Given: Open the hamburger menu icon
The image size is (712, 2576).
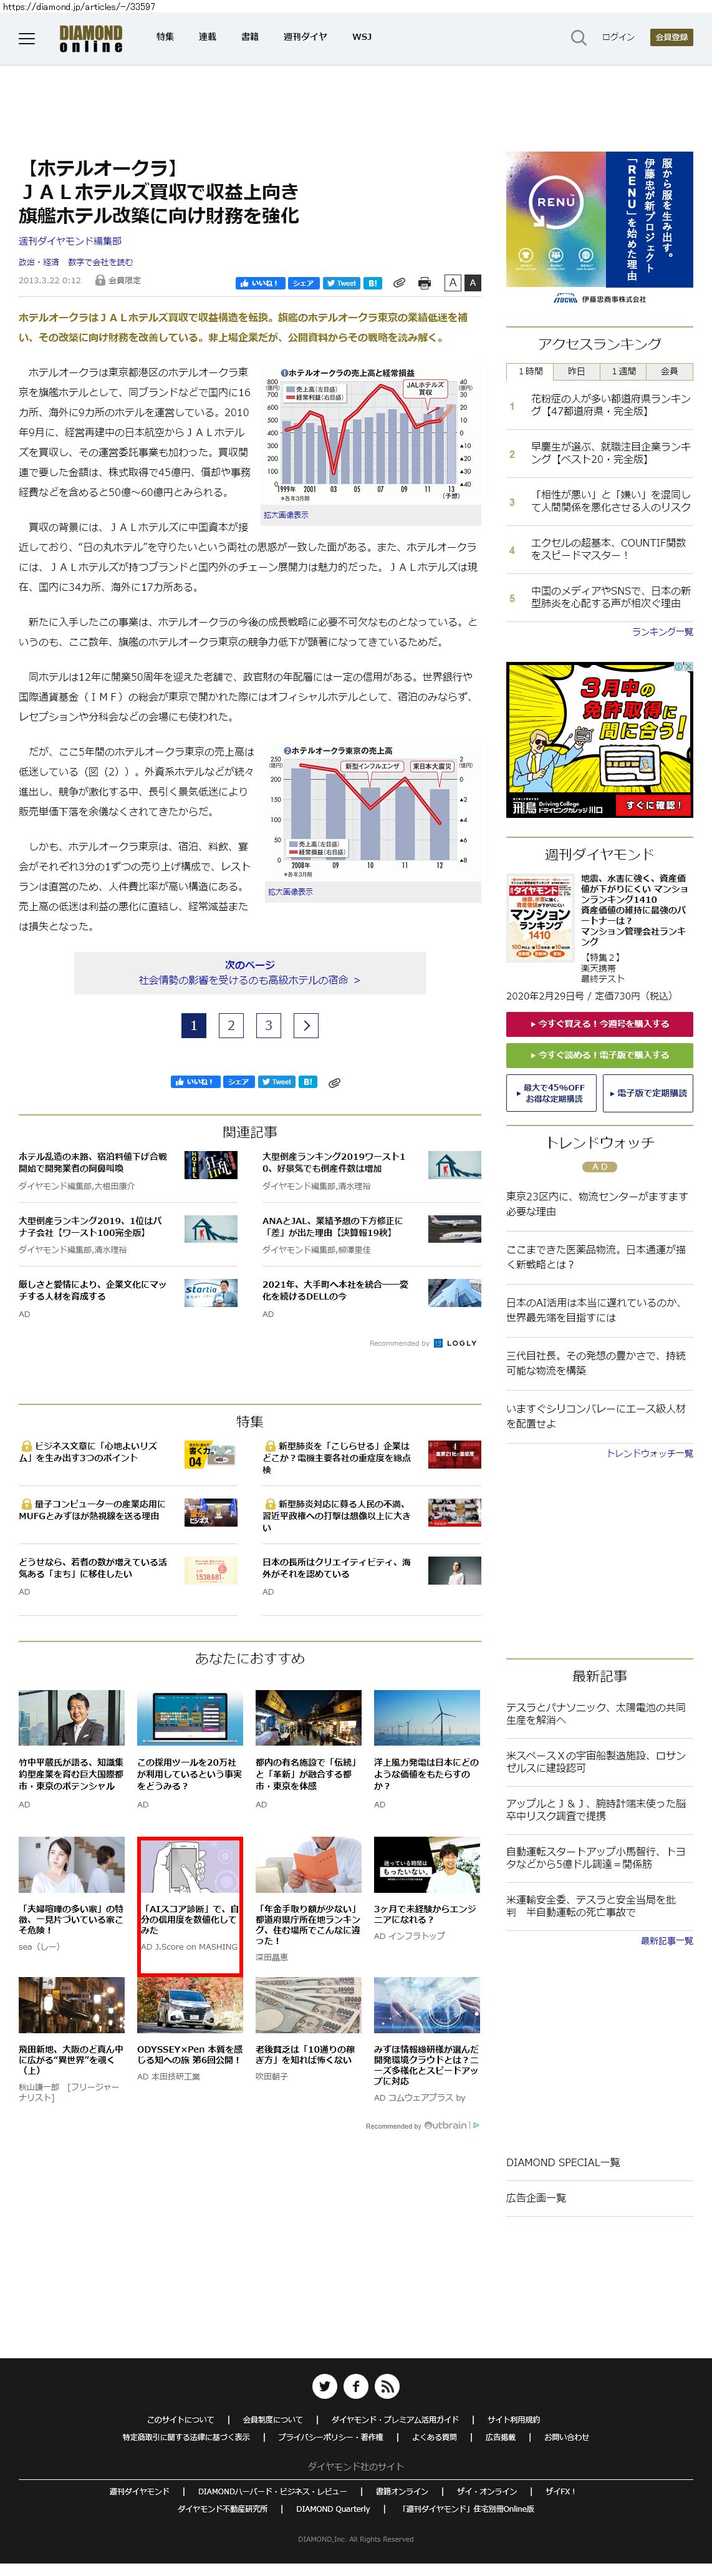Looking at the screenshot, I should point(27,38).
